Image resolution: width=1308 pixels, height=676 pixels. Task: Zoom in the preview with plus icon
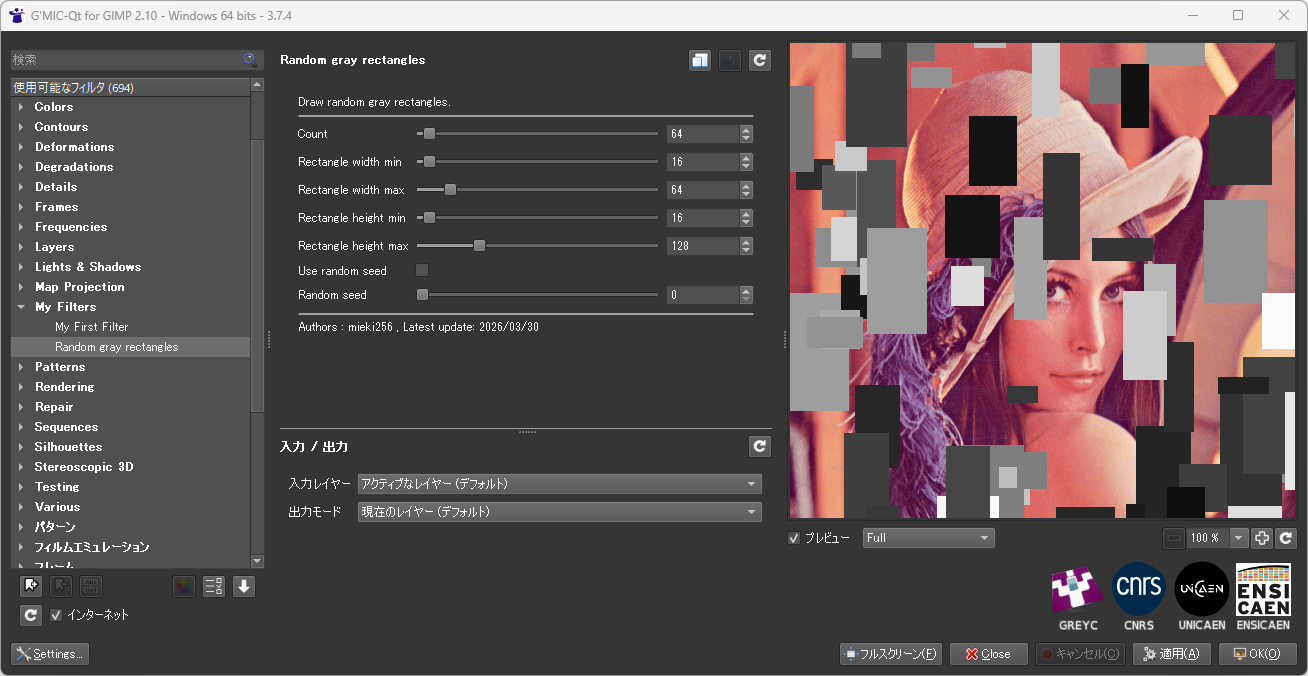[x=1262, y=538]
